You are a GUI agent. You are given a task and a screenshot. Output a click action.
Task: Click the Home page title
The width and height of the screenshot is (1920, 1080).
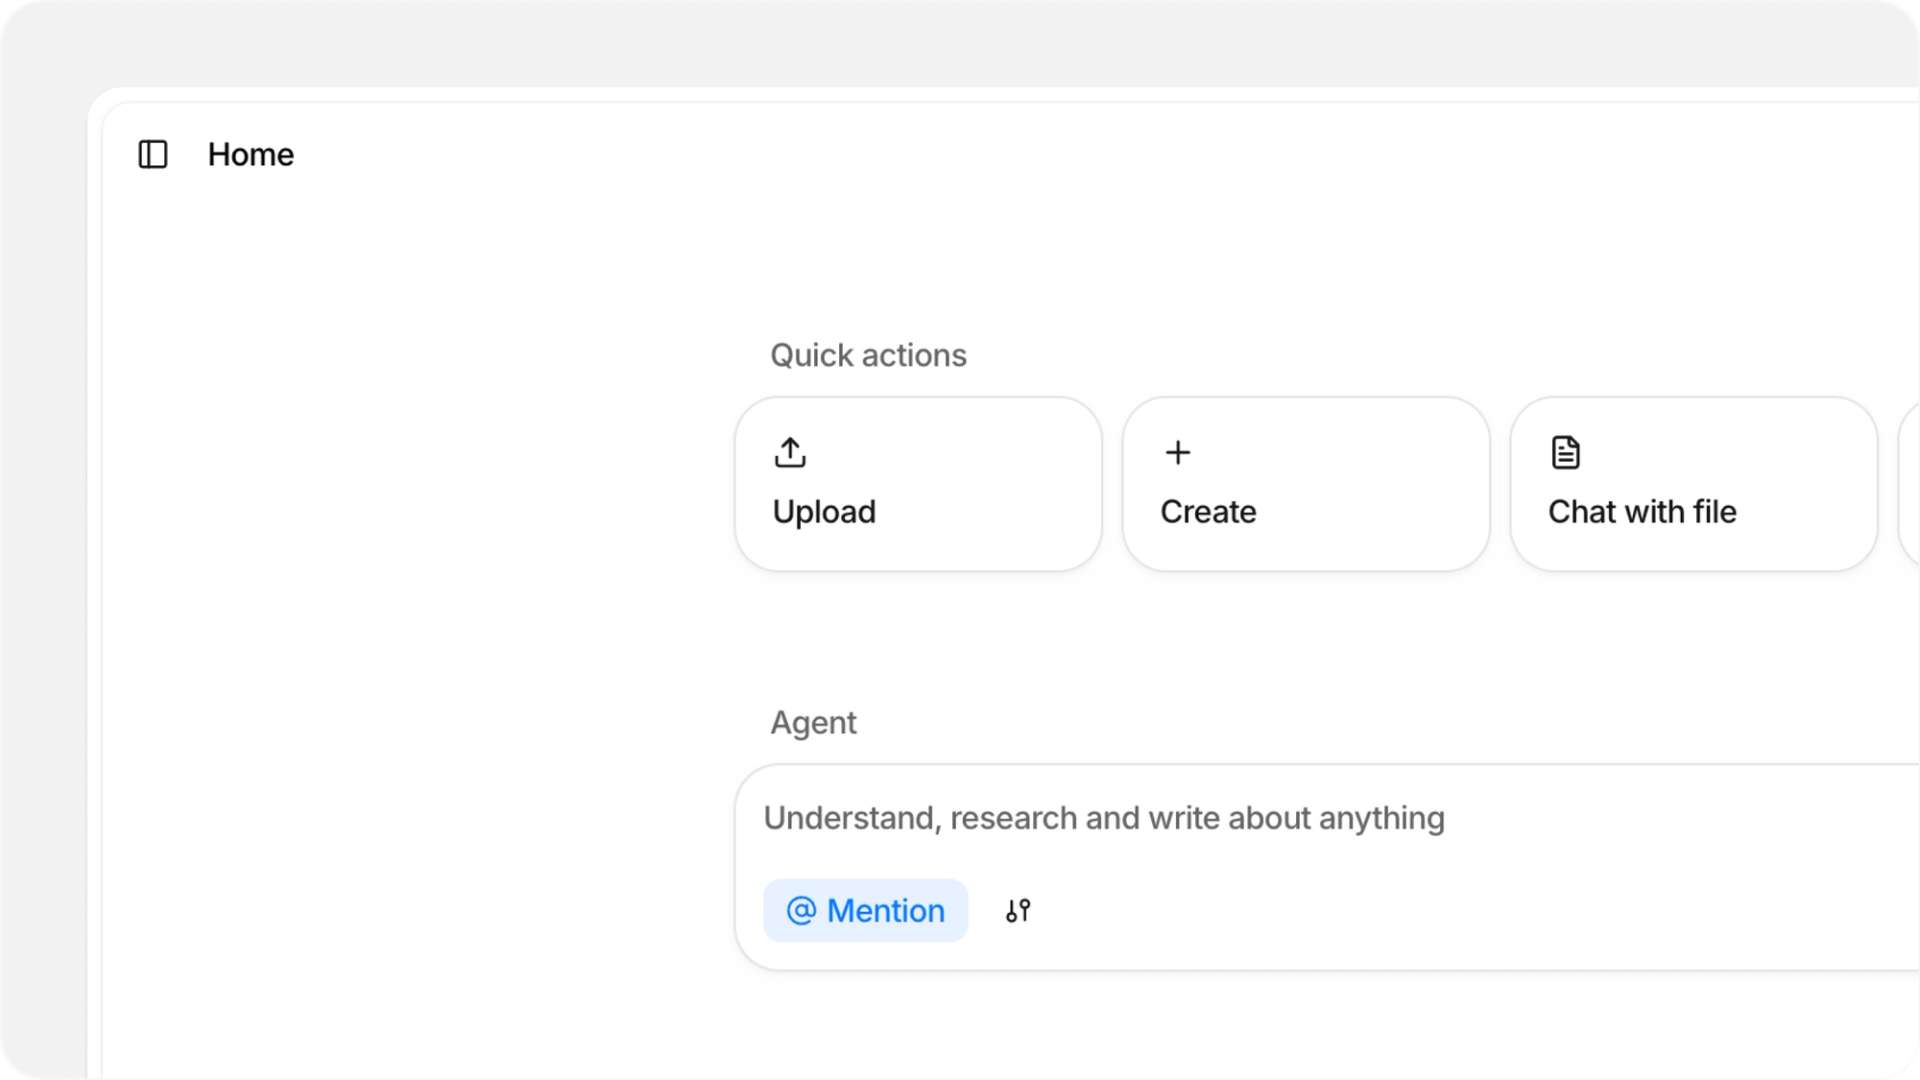click(251, 154)
